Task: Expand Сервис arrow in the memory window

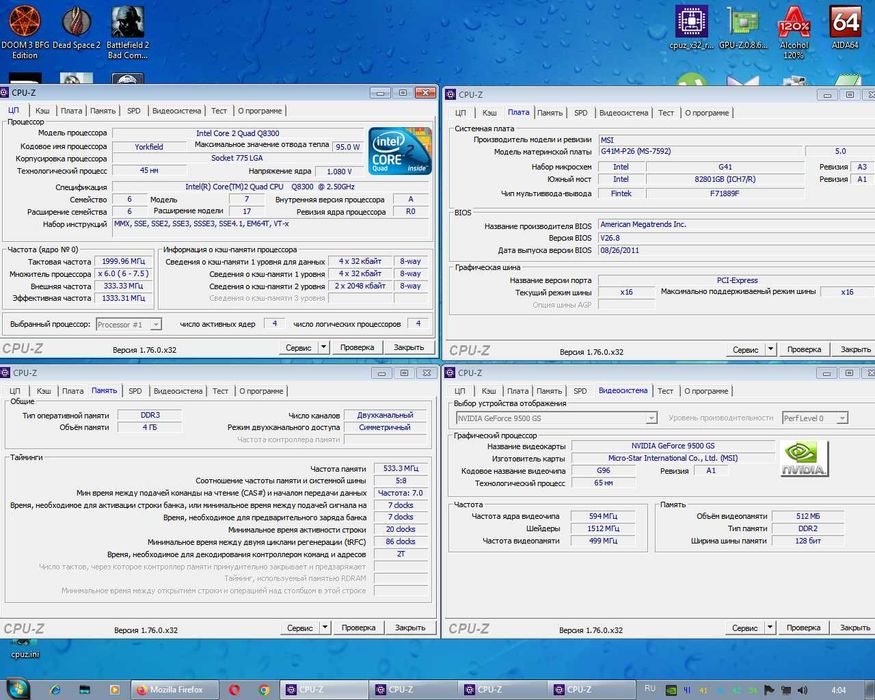Action: [x=325, y=627]
